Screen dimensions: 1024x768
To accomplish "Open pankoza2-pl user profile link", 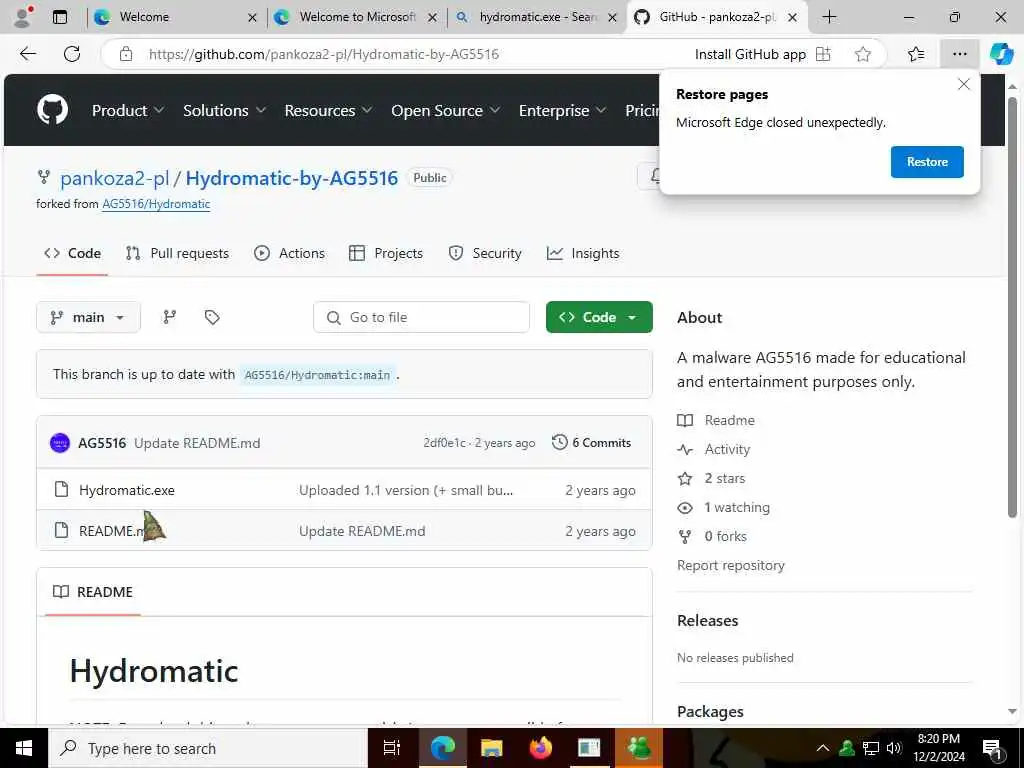I will click(114, 178).
